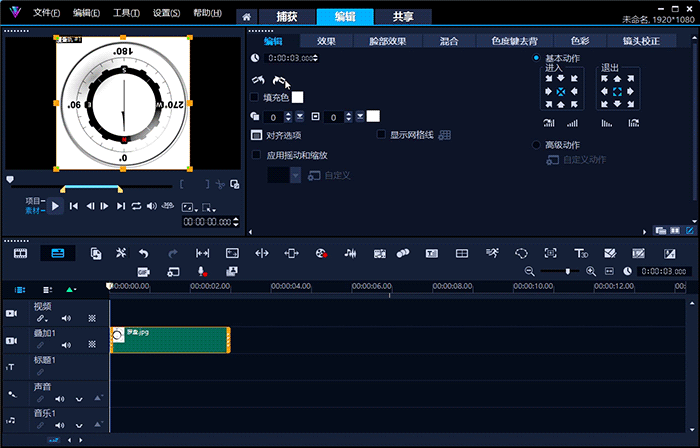Open the green triangle track dropdown
Screen dimensions: 700x448
click(71, 290)
